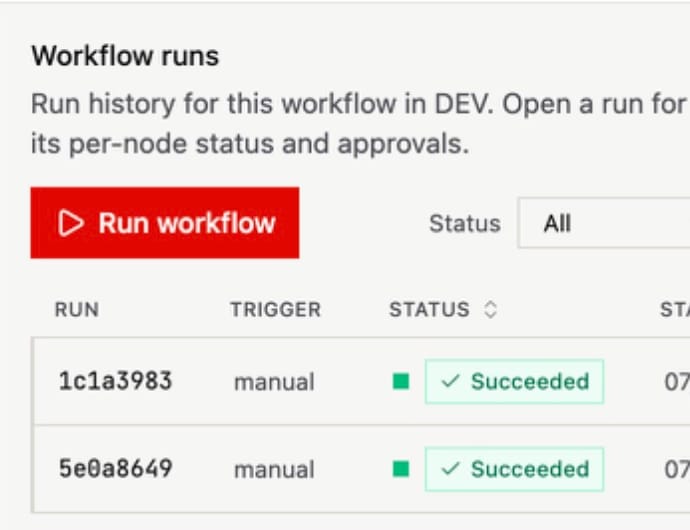
Task: Click the RUN column header
Action: 77,309
